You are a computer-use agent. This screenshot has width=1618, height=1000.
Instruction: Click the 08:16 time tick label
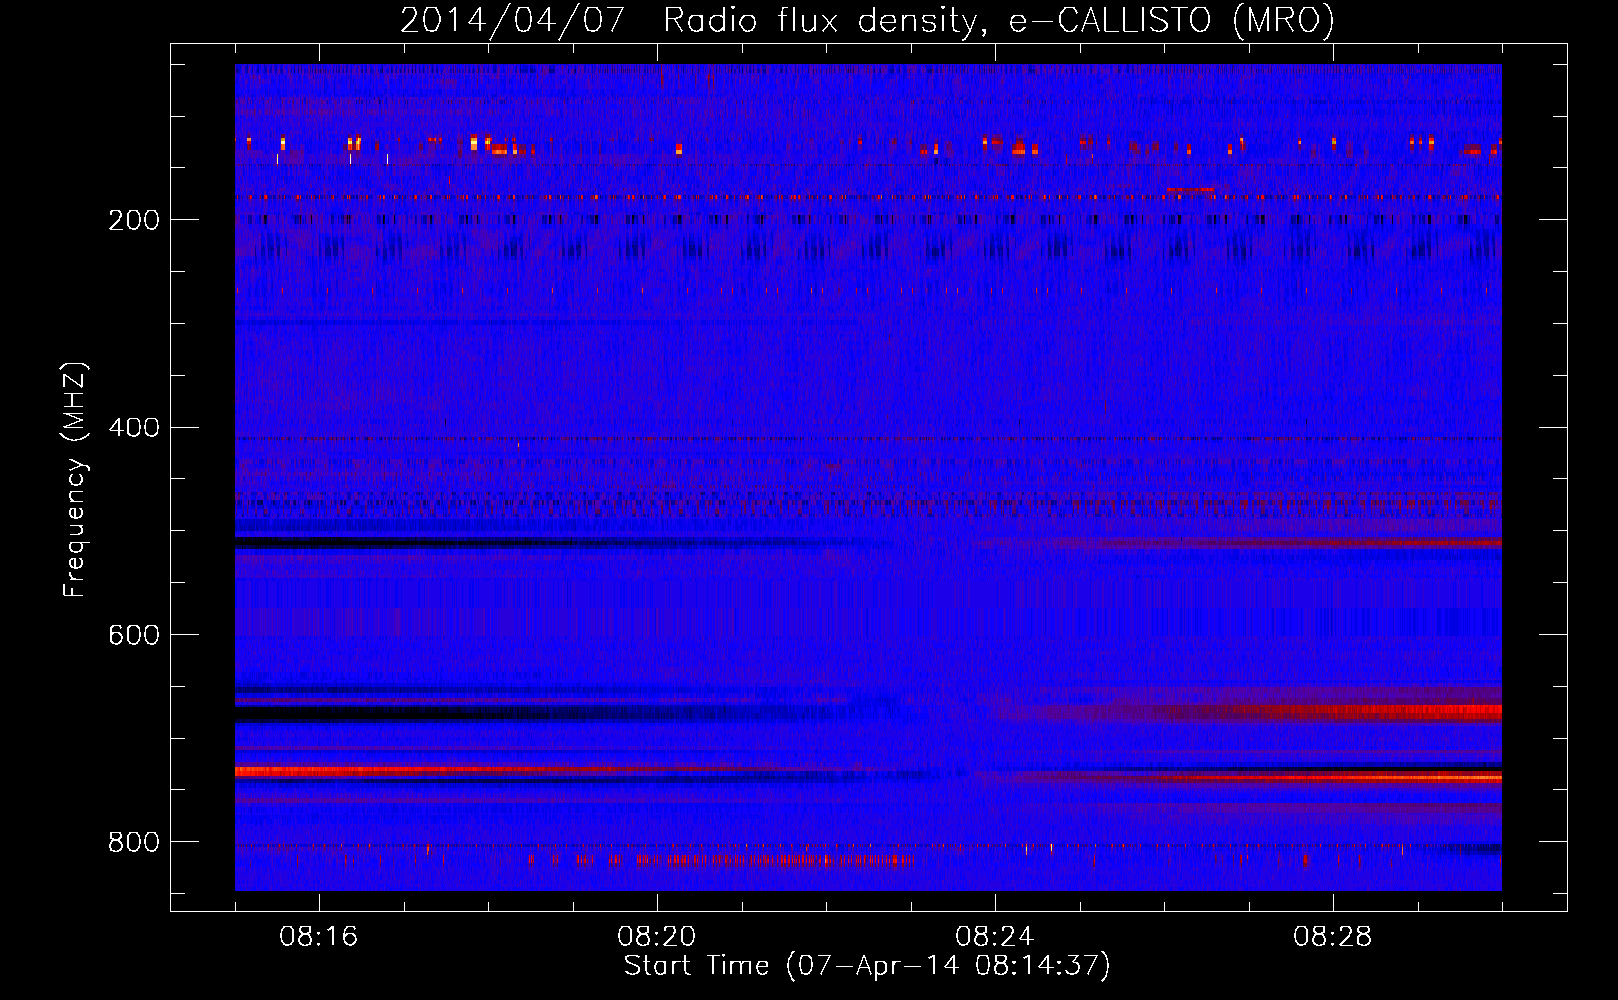(318, 936)
